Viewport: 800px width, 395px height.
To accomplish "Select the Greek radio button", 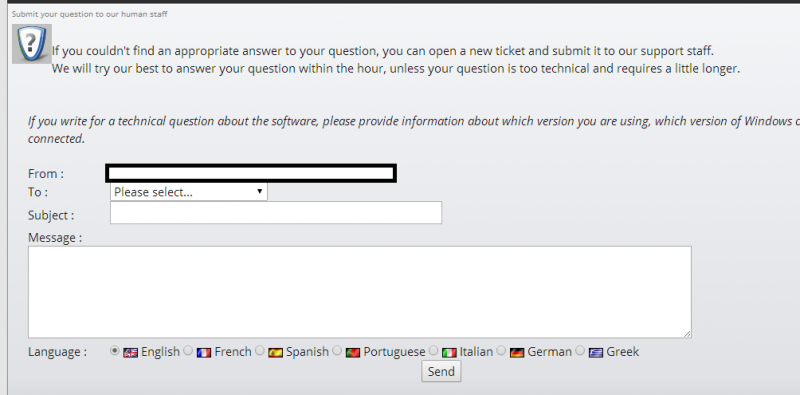I will tap(580, 351).
